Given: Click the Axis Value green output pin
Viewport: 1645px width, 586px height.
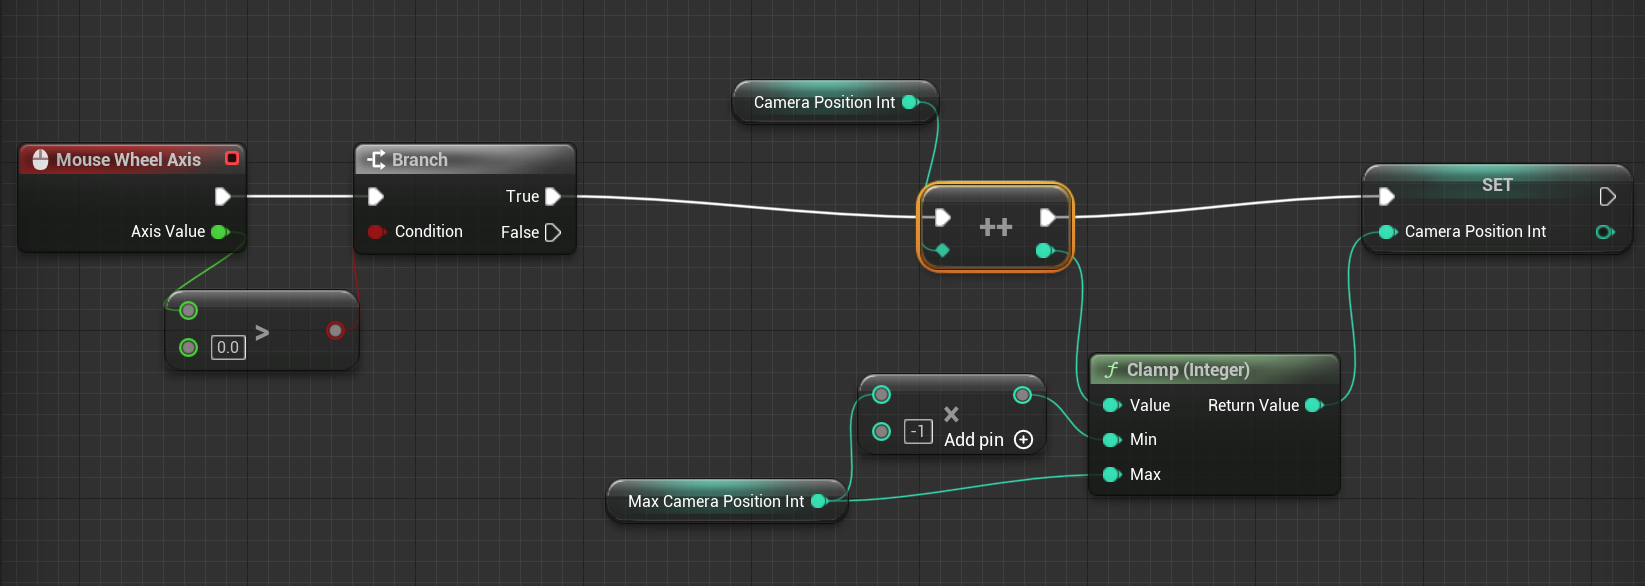Looking at the screenshot, I should (x=220, y=232).
